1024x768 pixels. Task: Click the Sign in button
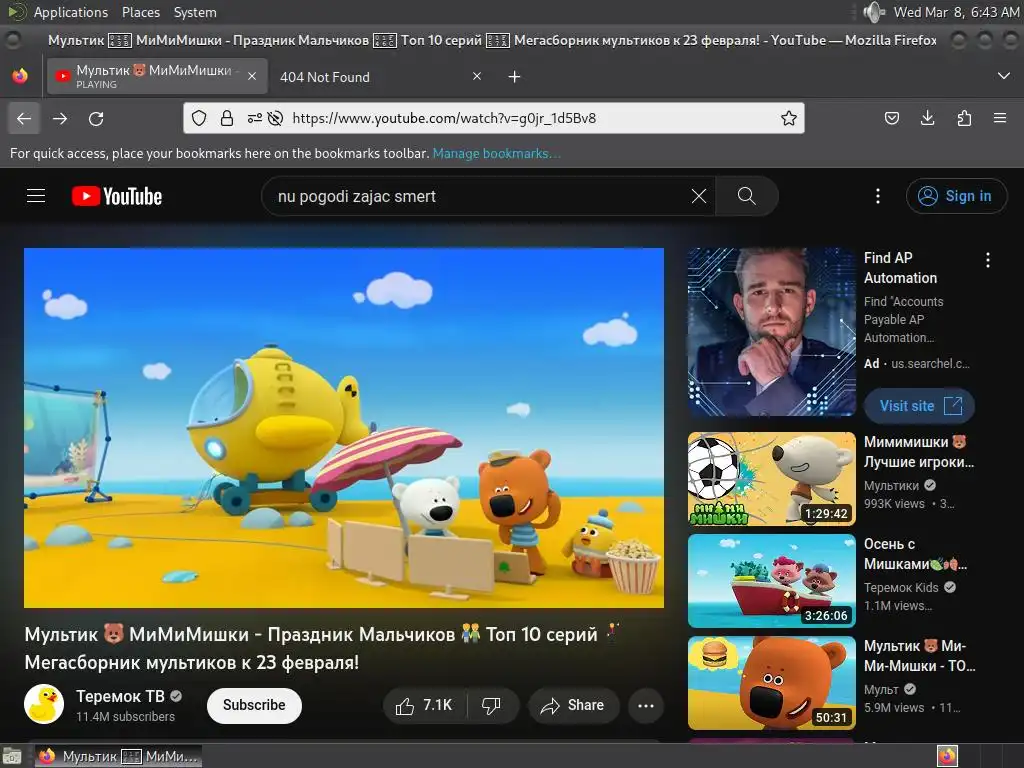(956, 196)
